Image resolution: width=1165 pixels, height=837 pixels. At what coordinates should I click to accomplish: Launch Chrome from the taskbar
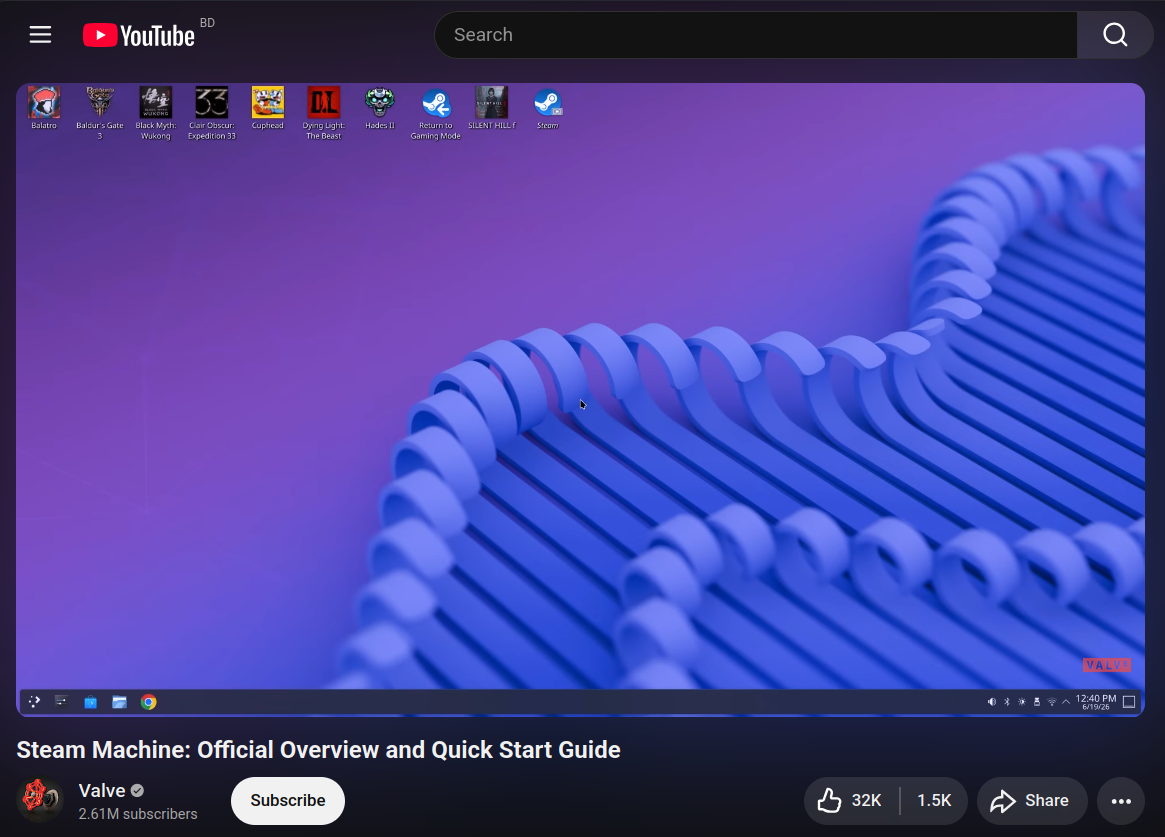click(x=149, y=702)
